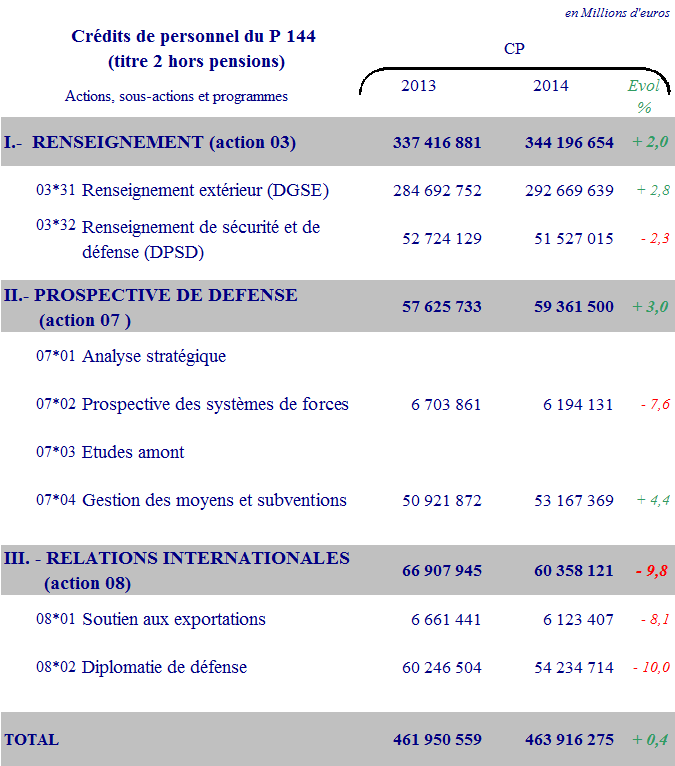Viewport: 675px width, 766px height.
Task: Click the "Gestion des moyens et subventions" label
Action: [214, 500]
